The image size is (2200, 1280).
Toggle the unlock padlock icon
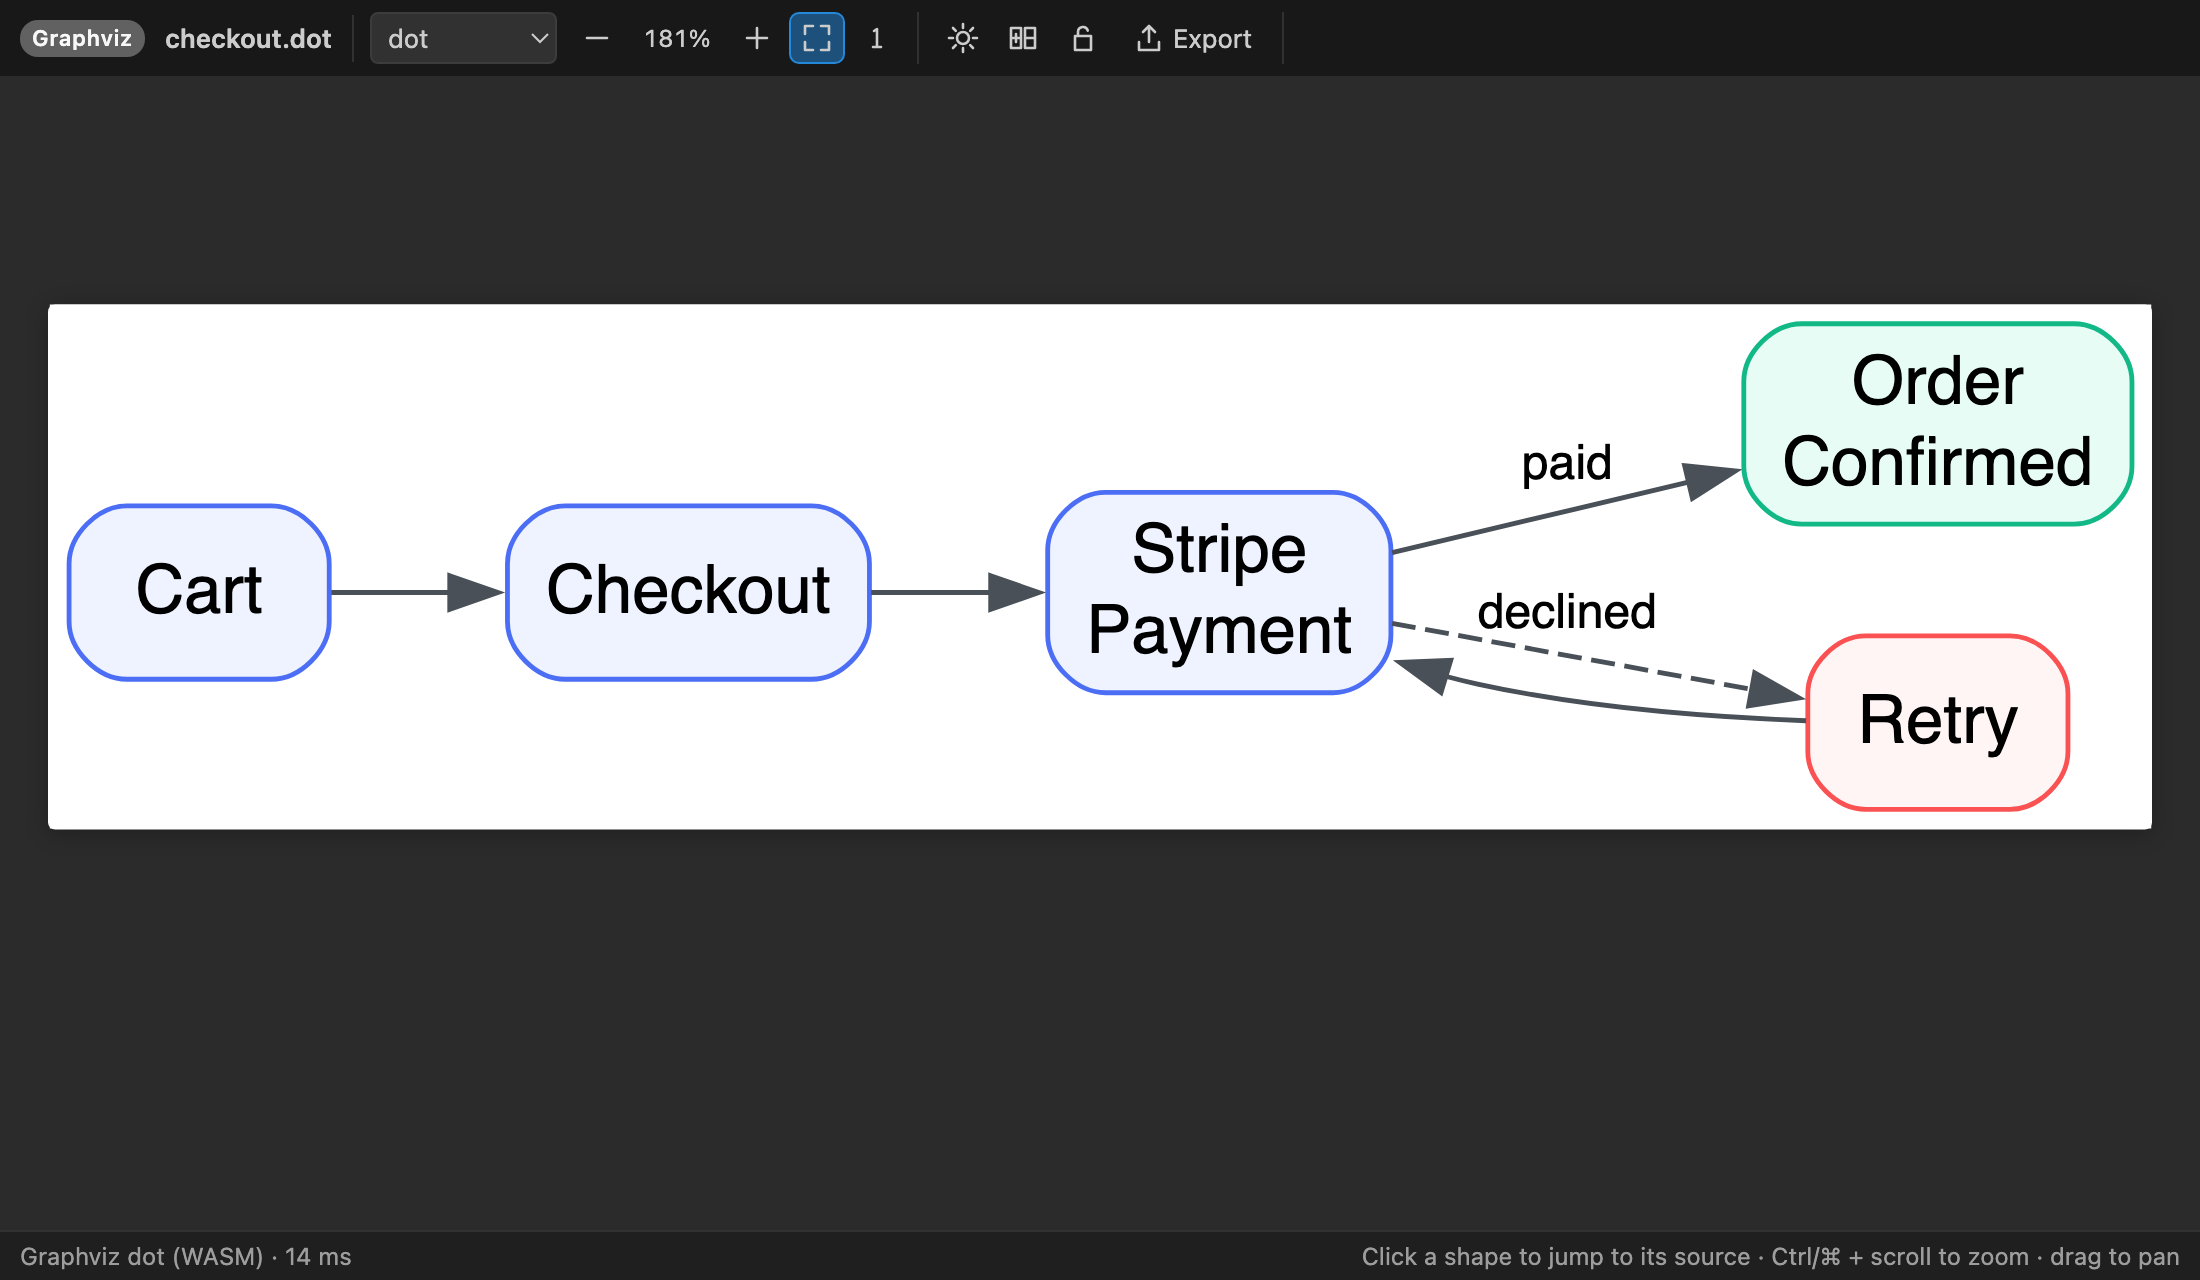point(1083,39)
